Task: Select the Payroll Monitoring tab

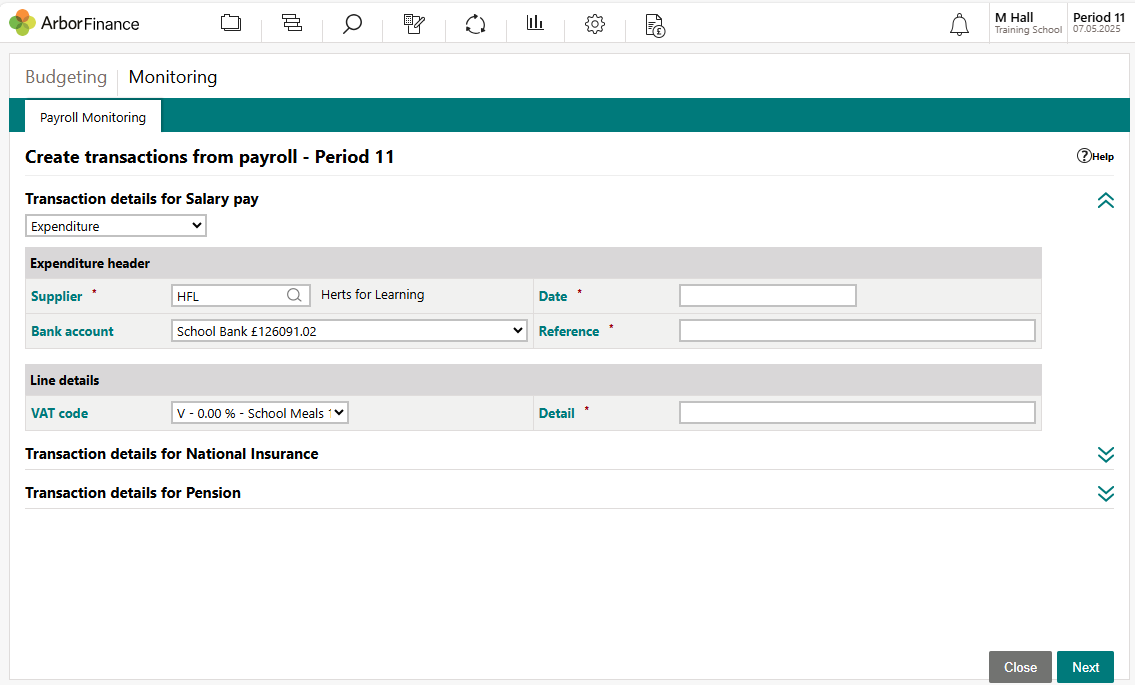Action: [x=93, y=117]
